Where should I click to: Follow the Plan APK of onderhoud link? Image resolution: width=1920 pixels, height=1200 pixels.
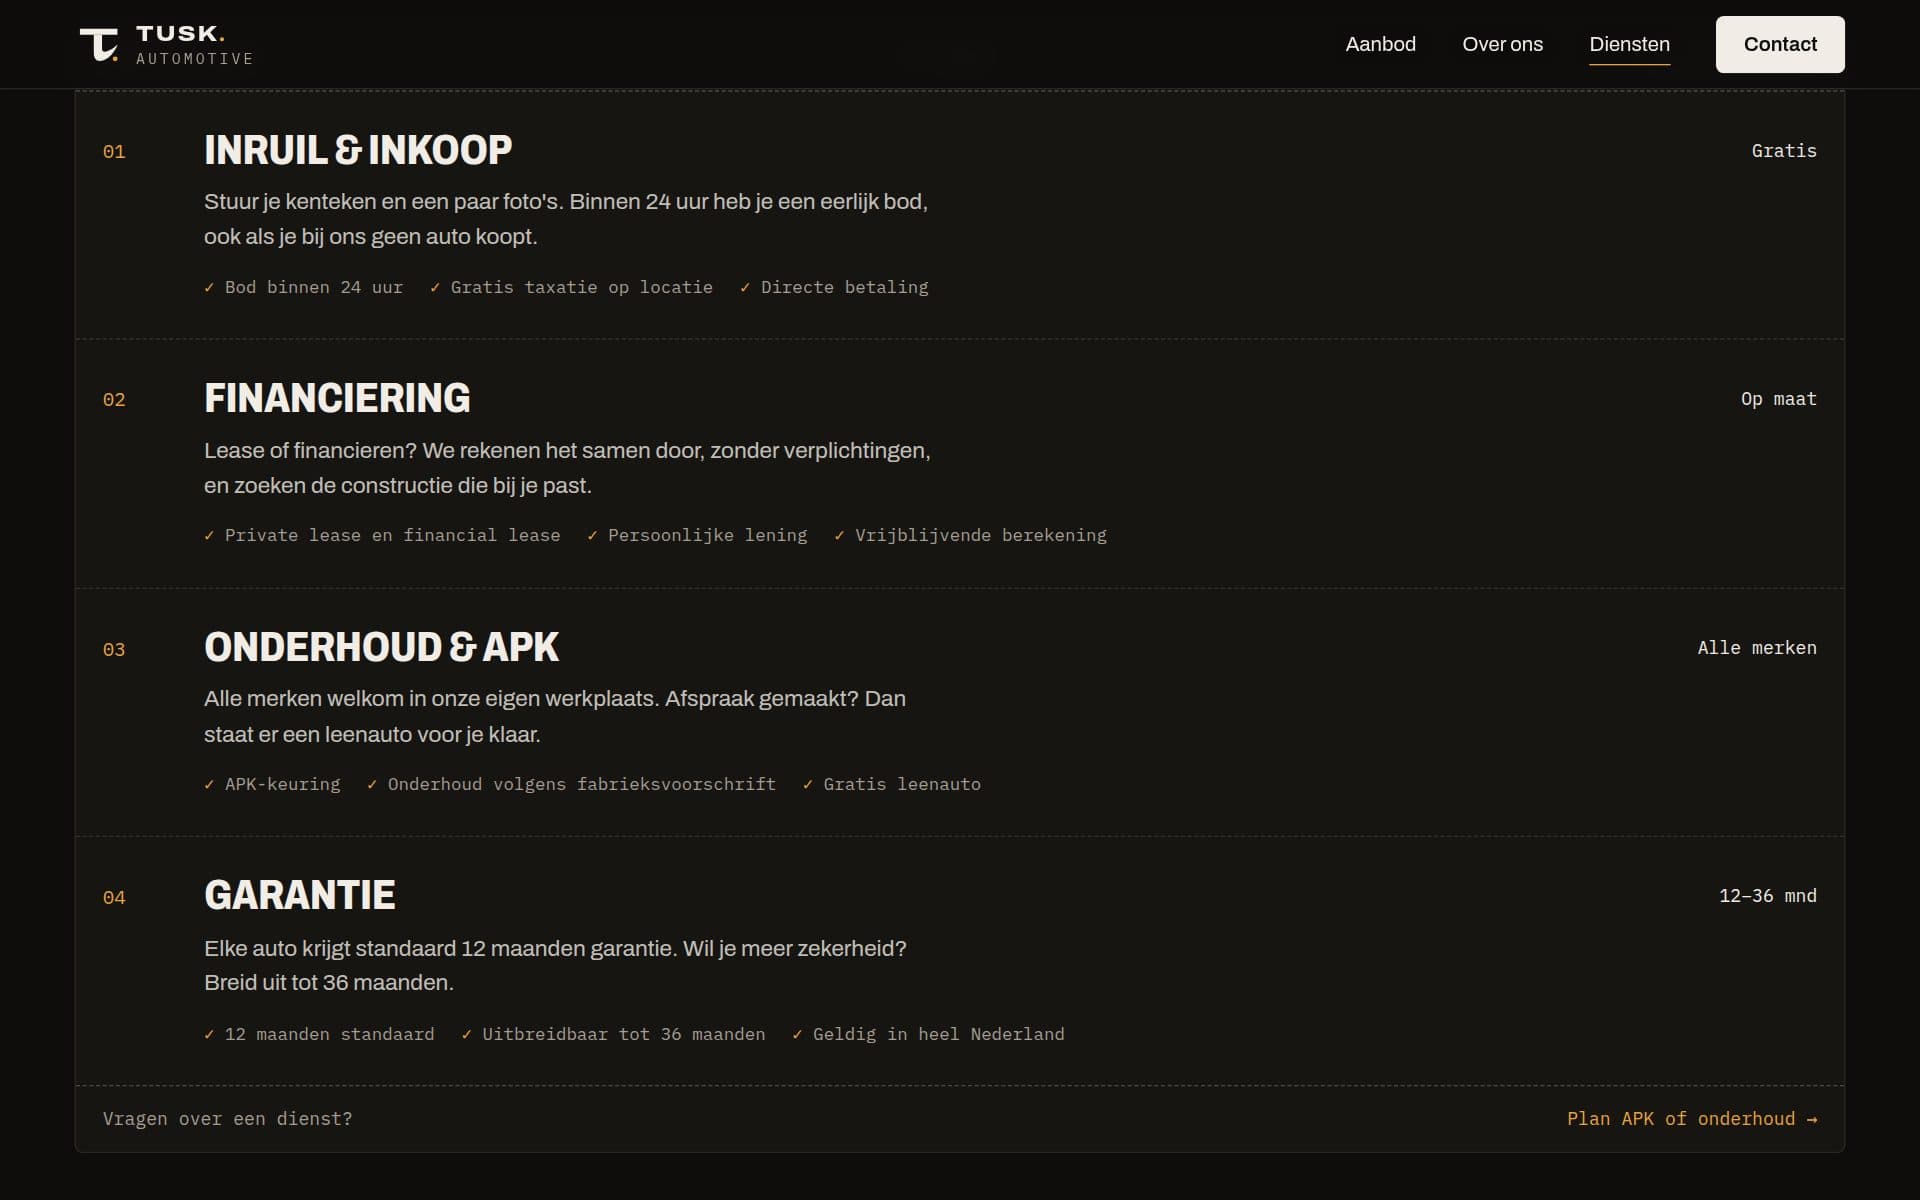[x=1692, y=1119]
